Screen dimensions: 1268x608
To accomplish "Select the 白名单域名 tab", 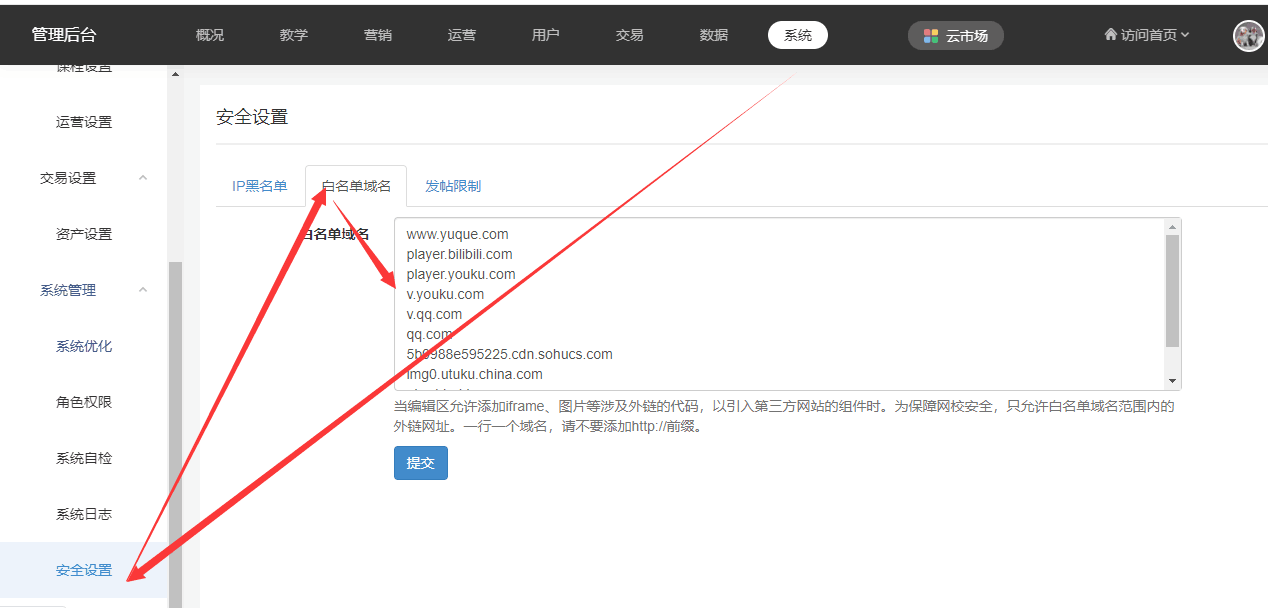I will 356,186.
